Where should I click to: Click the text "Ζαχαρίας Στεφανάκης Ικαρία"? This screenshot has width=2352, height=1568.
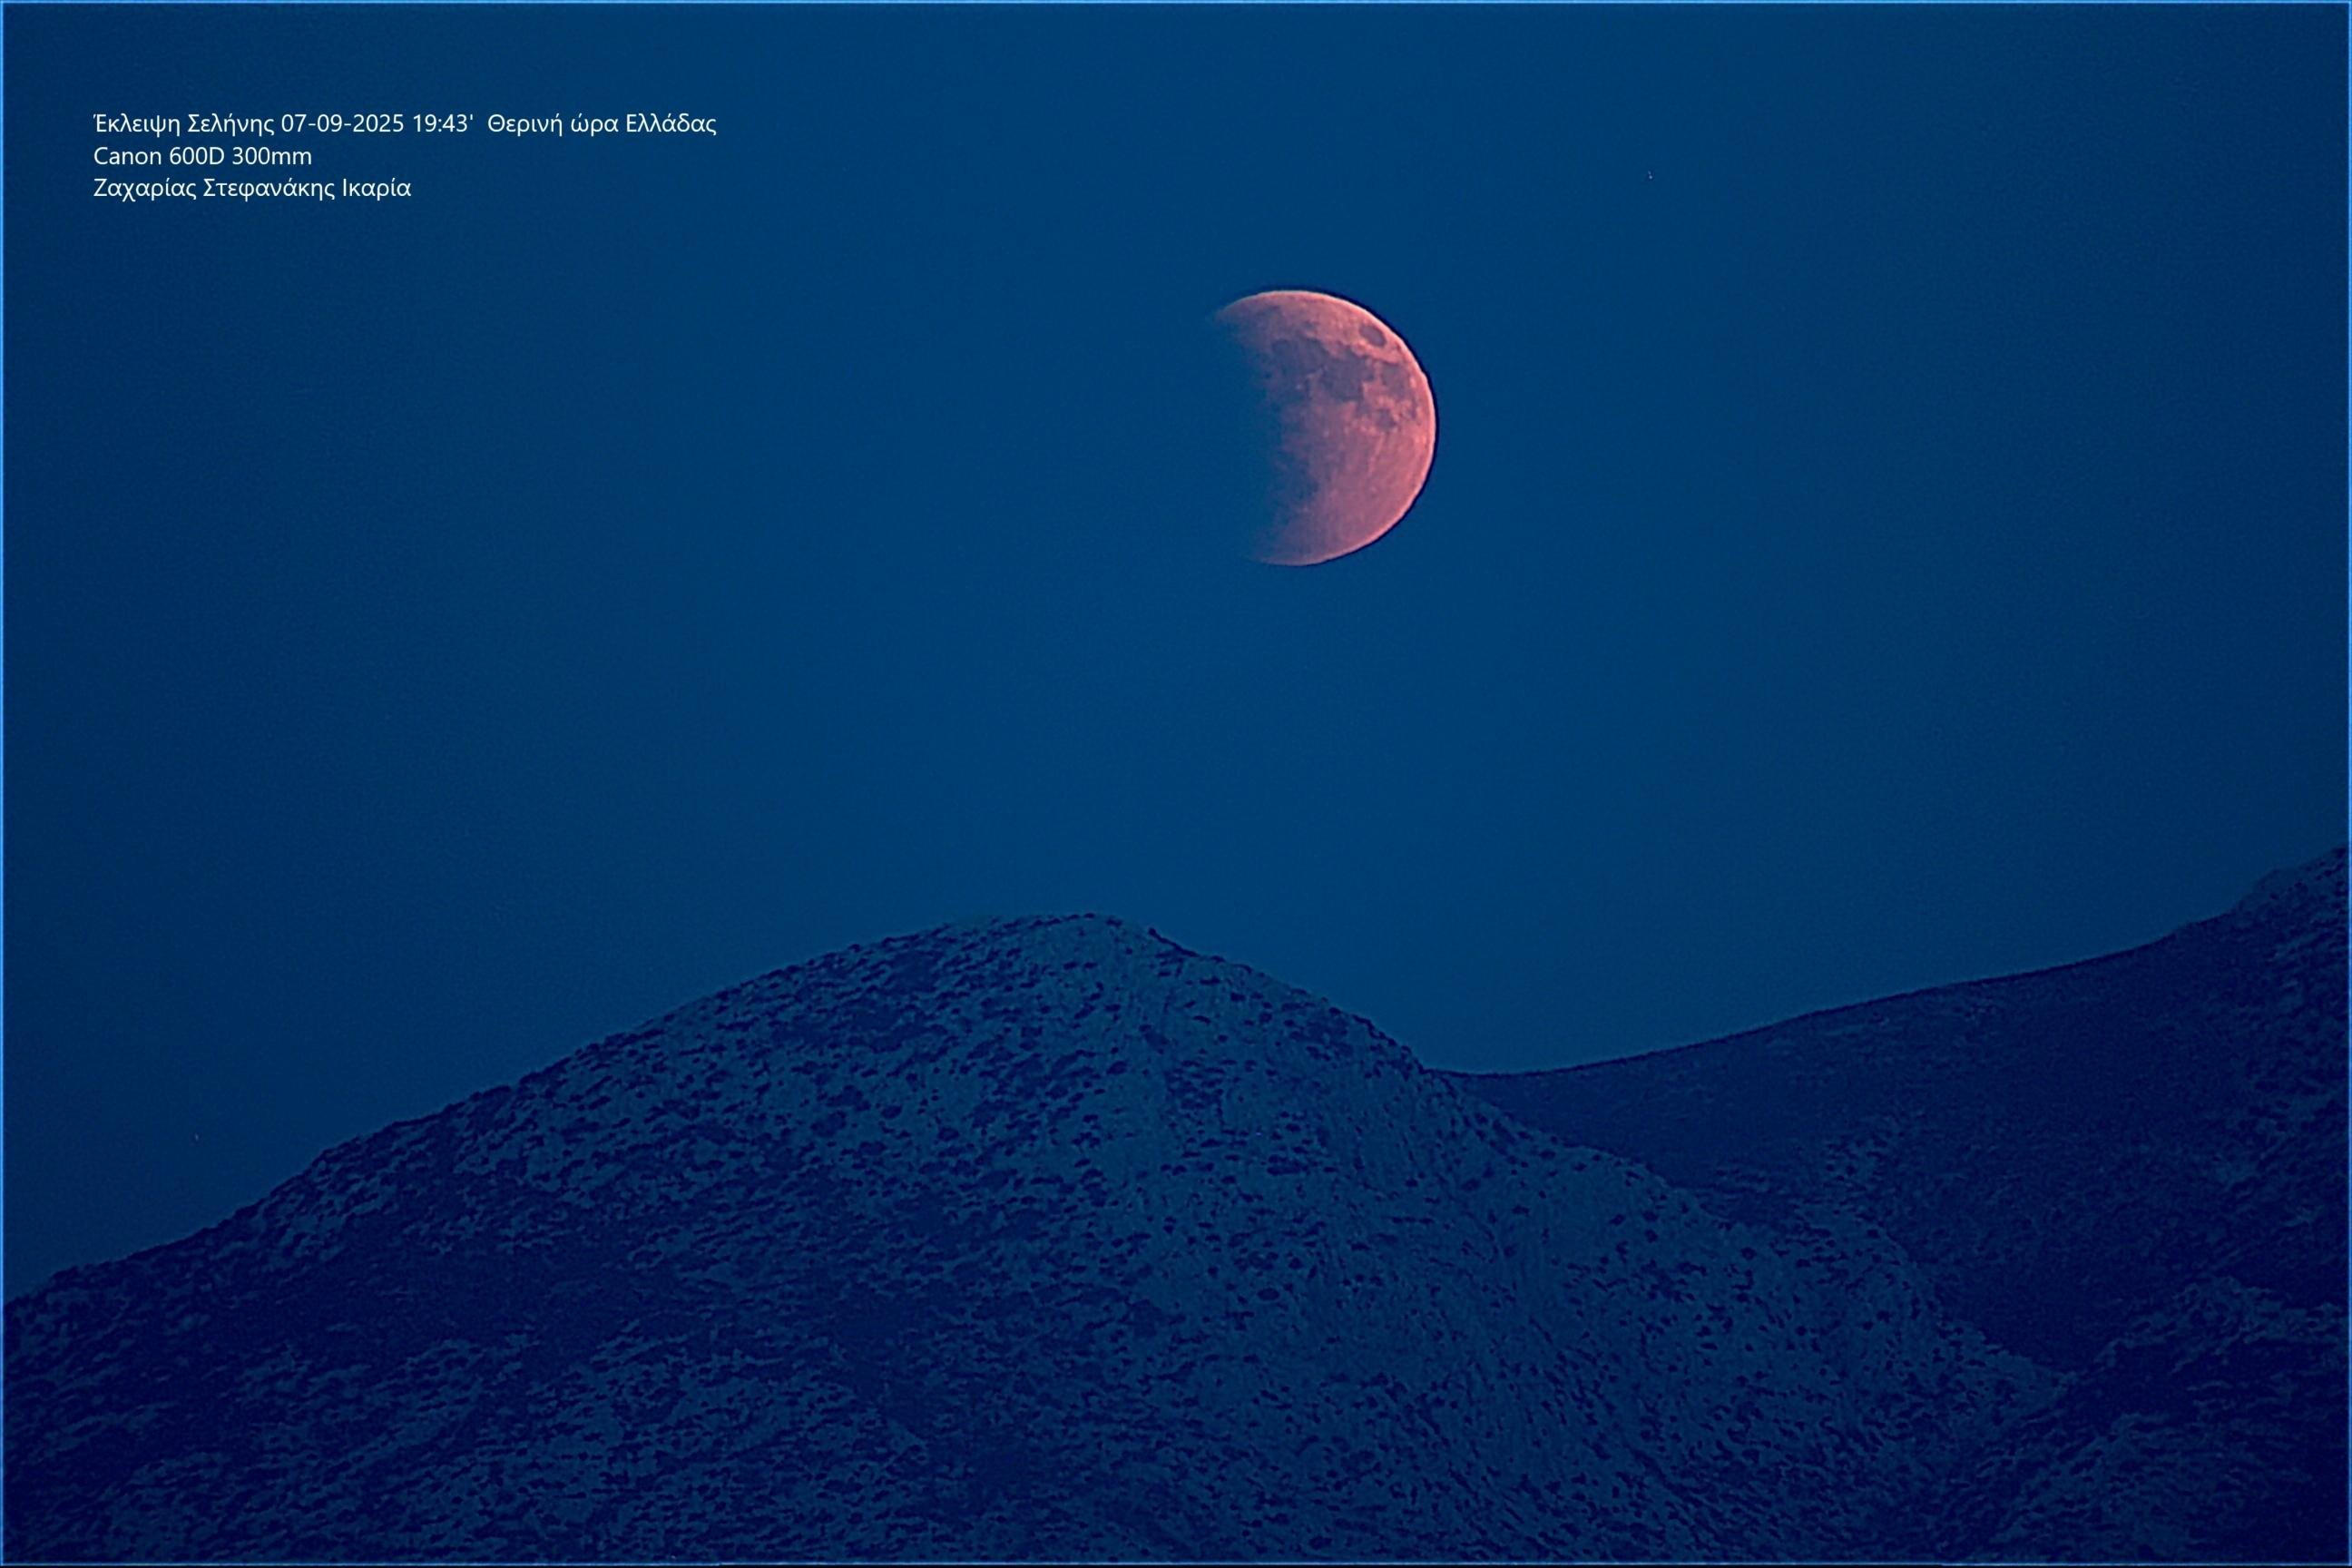pyautogui.click(x=252, y=188)
